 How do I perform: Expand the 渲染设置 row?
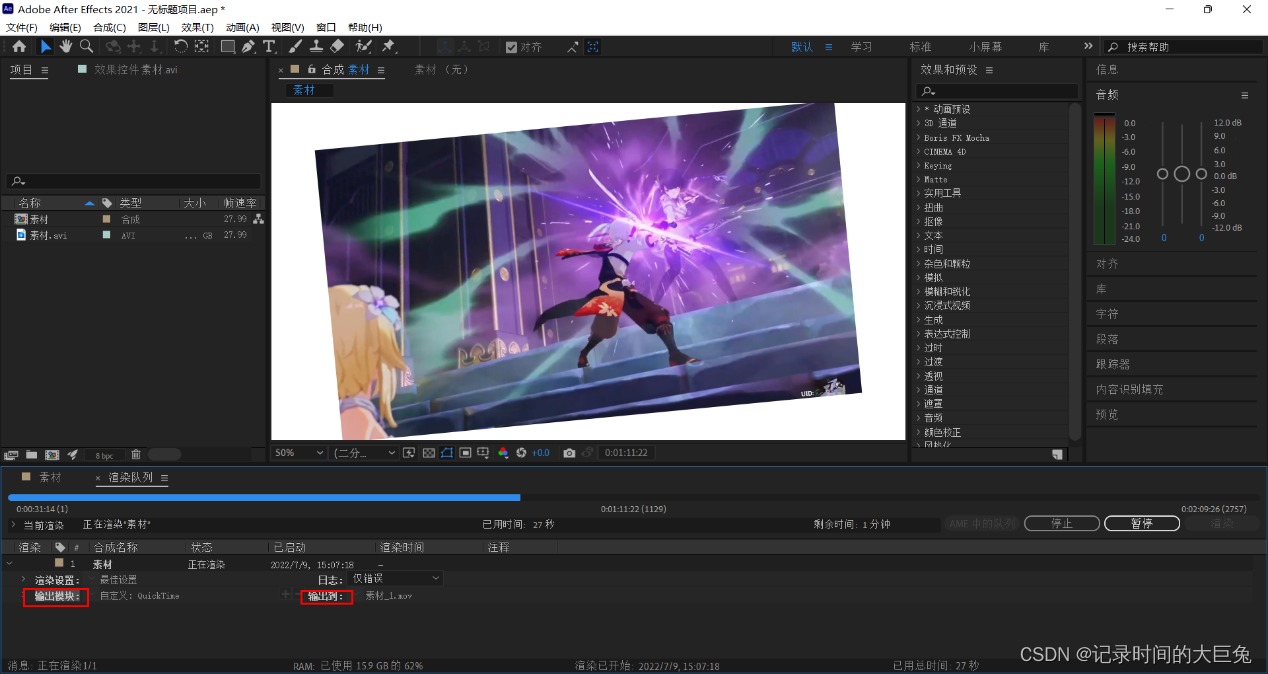24,579
